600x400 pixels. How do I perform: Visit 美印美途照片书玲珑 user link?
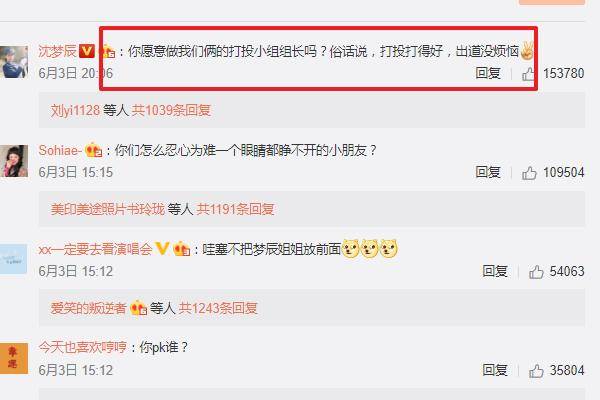coord(108,209)
